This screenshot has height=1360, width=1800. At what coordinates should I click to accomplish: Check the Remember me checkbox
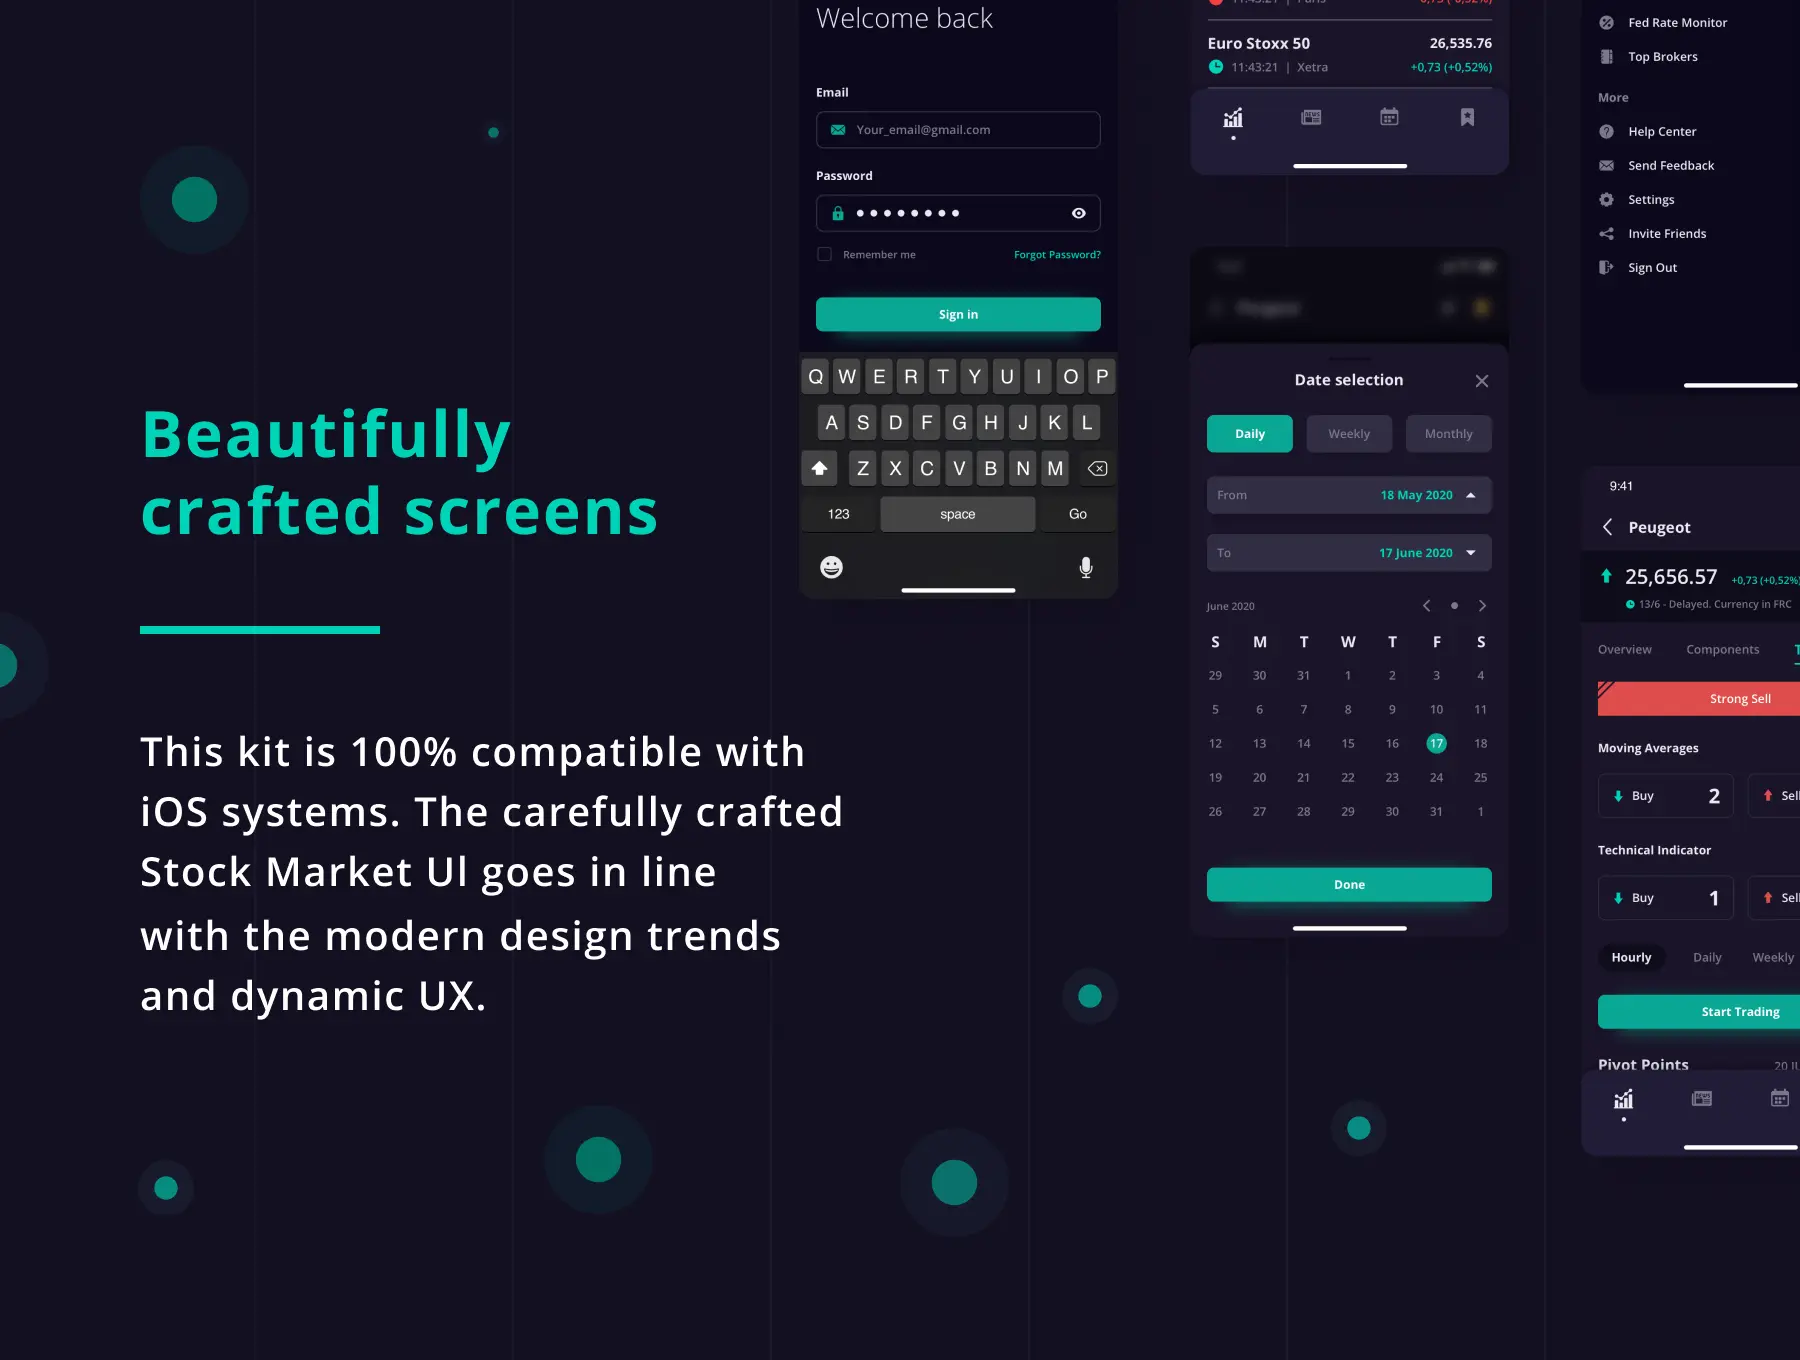pyautogui.click(x=824, y=254)
